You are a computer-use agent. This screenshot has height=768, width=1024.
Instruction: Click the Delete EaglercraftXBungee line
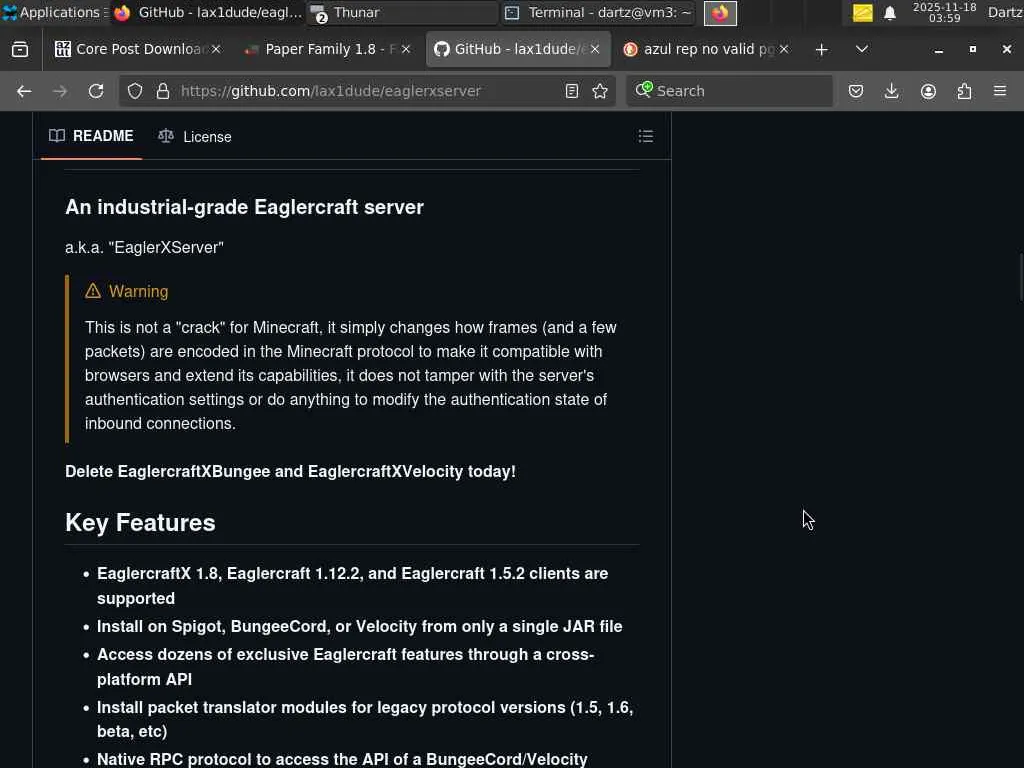click(x=291, y=472)
